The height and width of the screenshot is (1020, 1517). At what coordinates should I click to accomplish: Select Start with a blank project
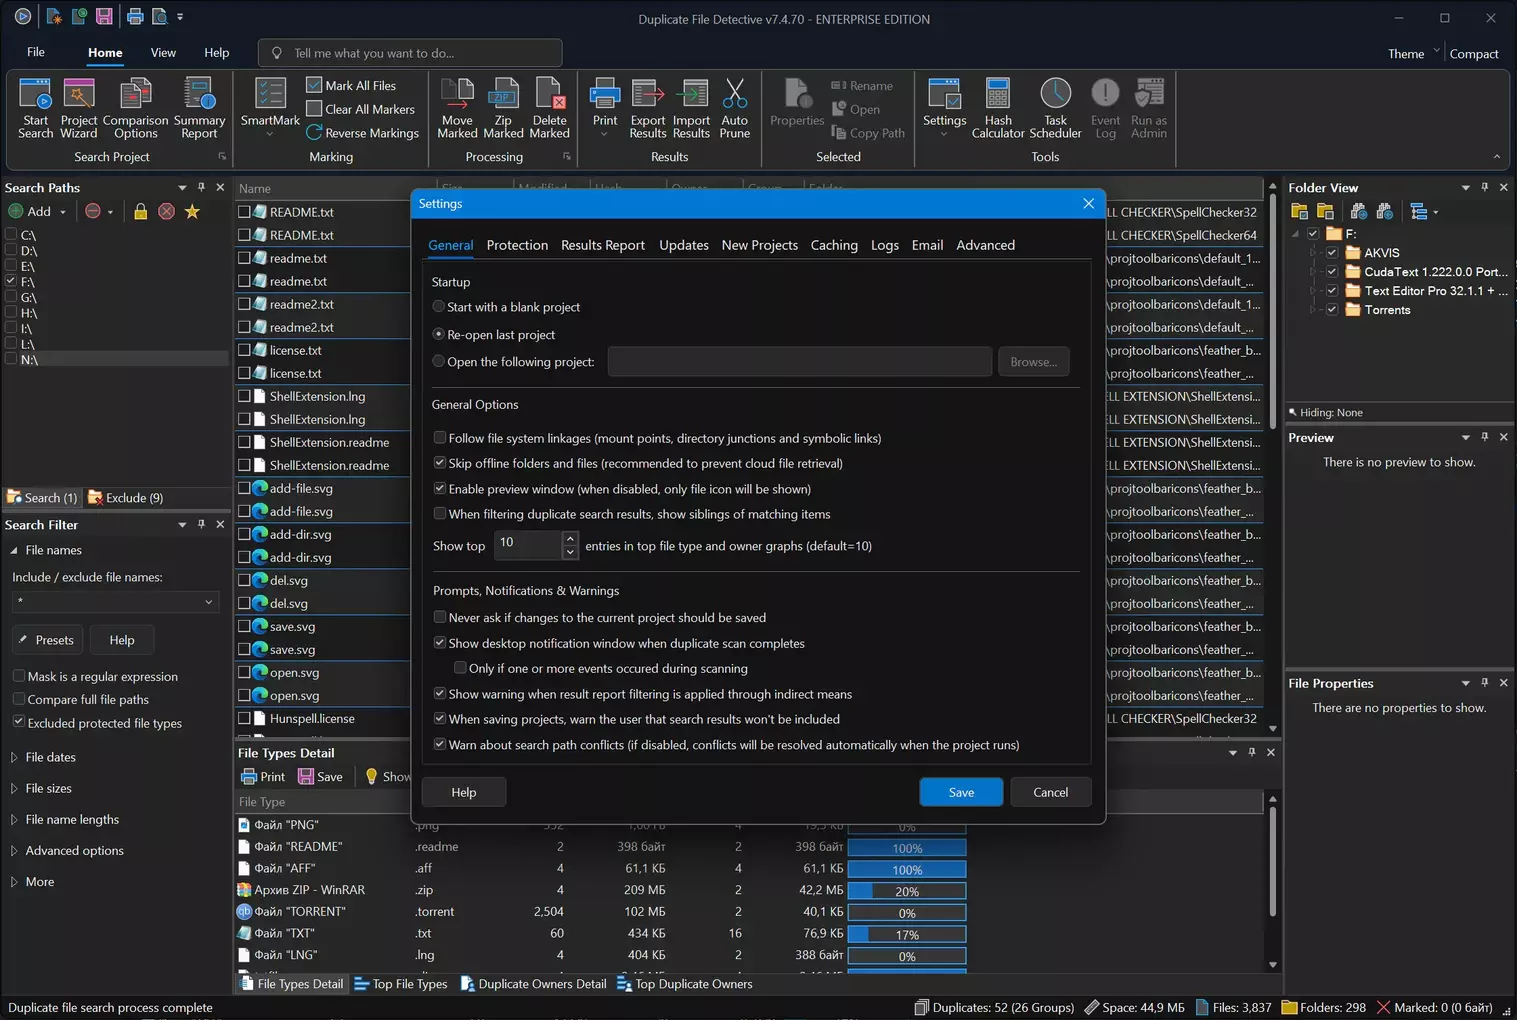coord(439,307)
